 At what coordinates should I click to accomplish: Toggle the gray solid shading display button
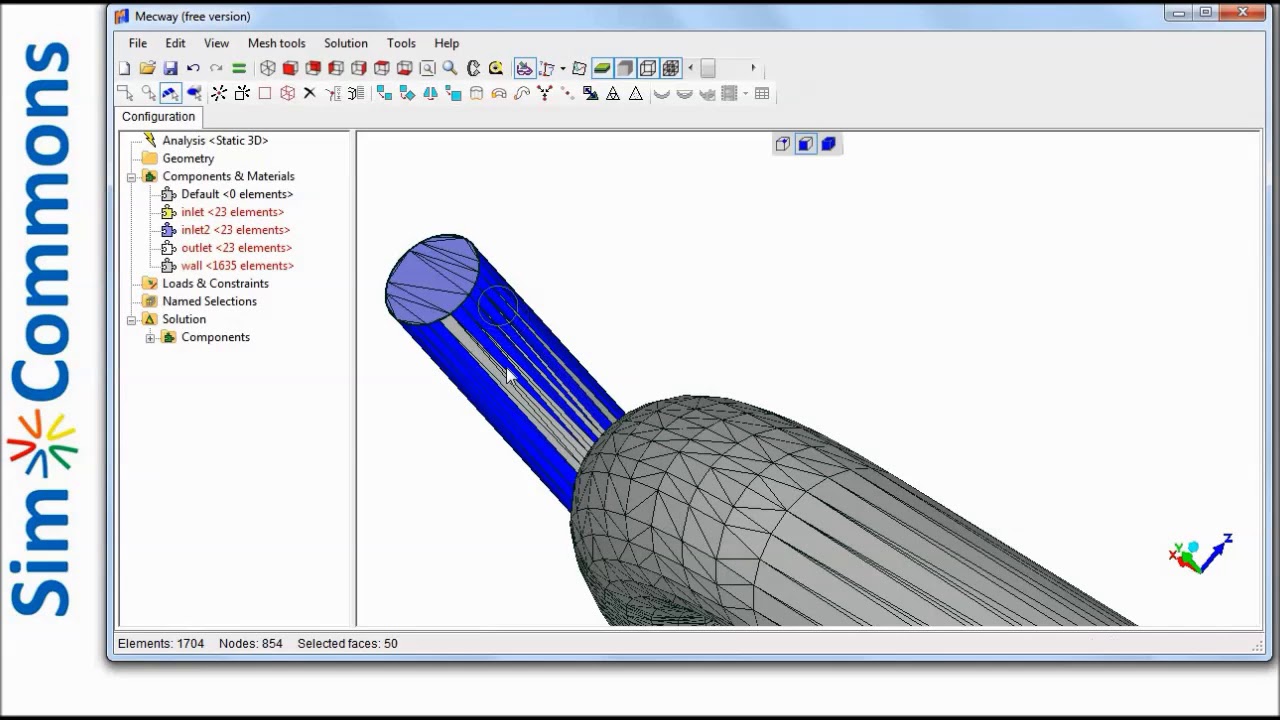(x=625, y=68)
